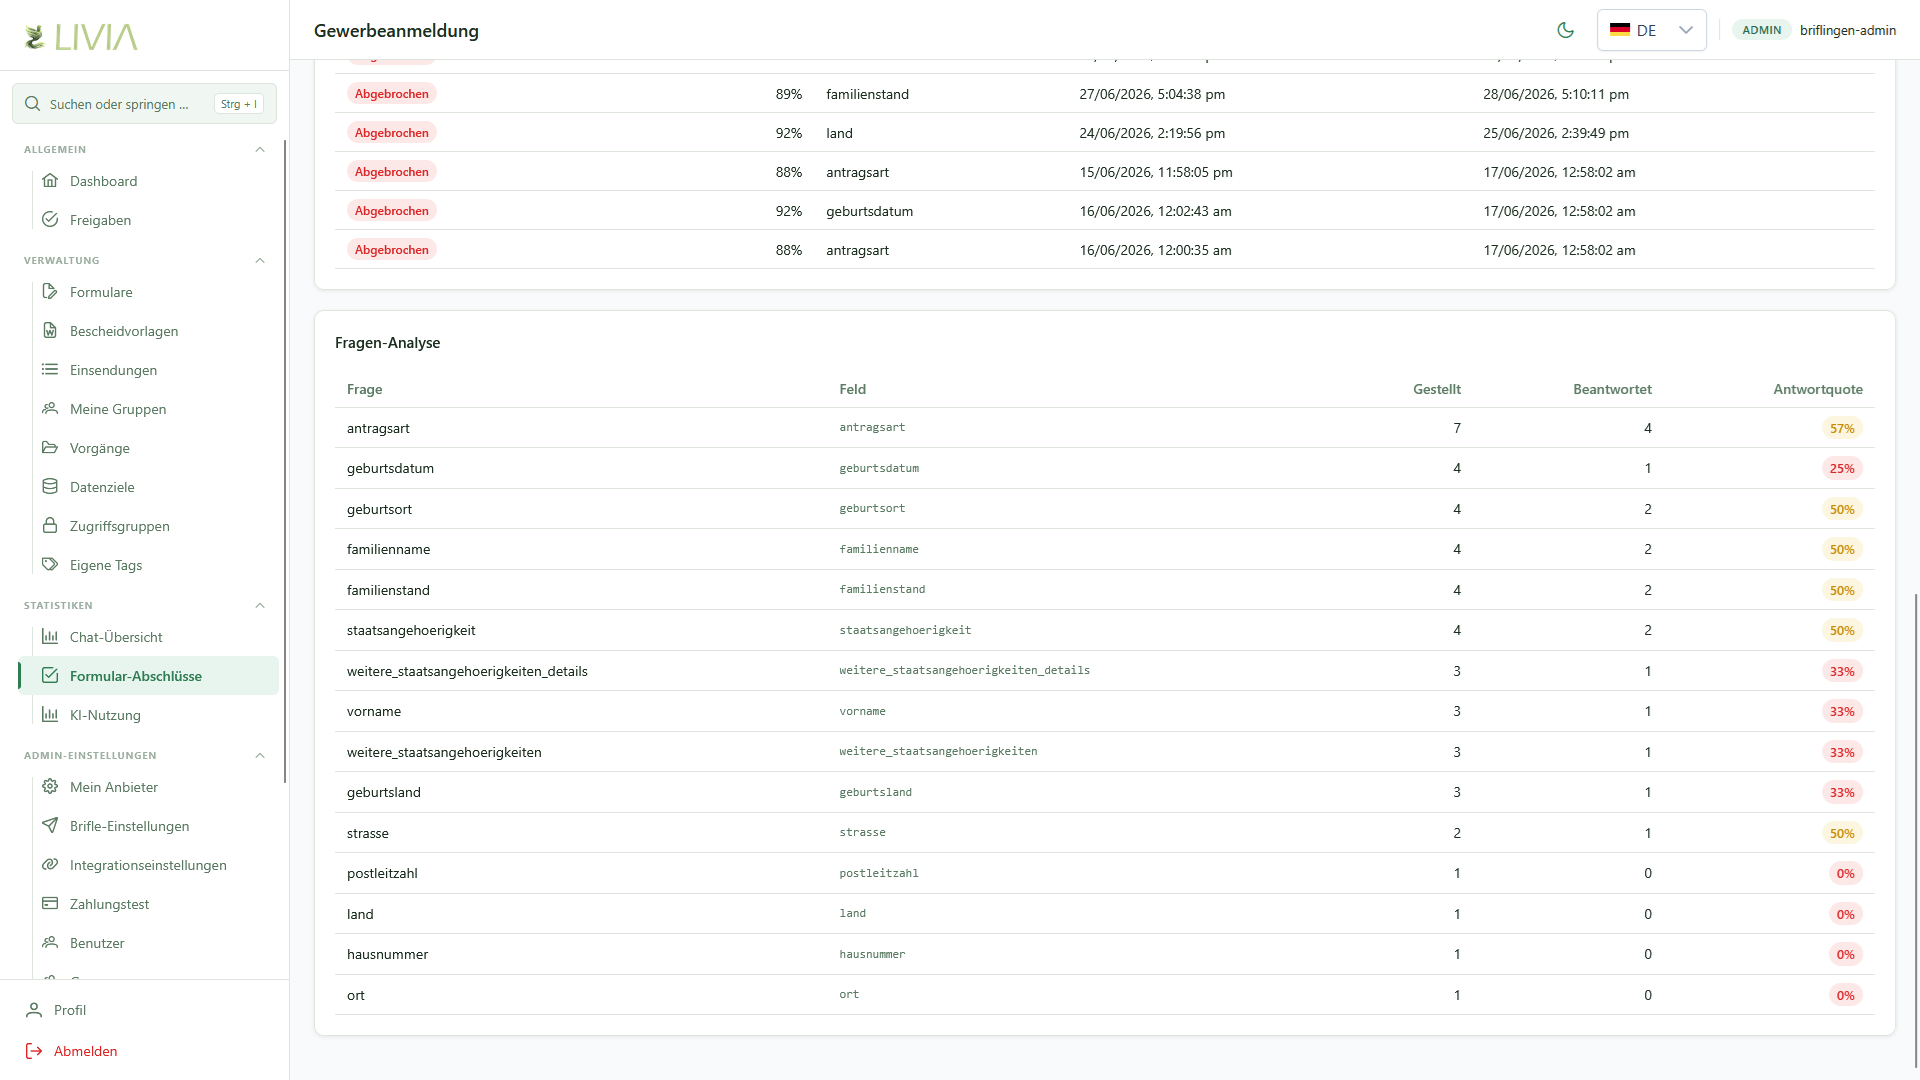
Task: Click the Formulare edit icon
Action: tap(50, 292)
